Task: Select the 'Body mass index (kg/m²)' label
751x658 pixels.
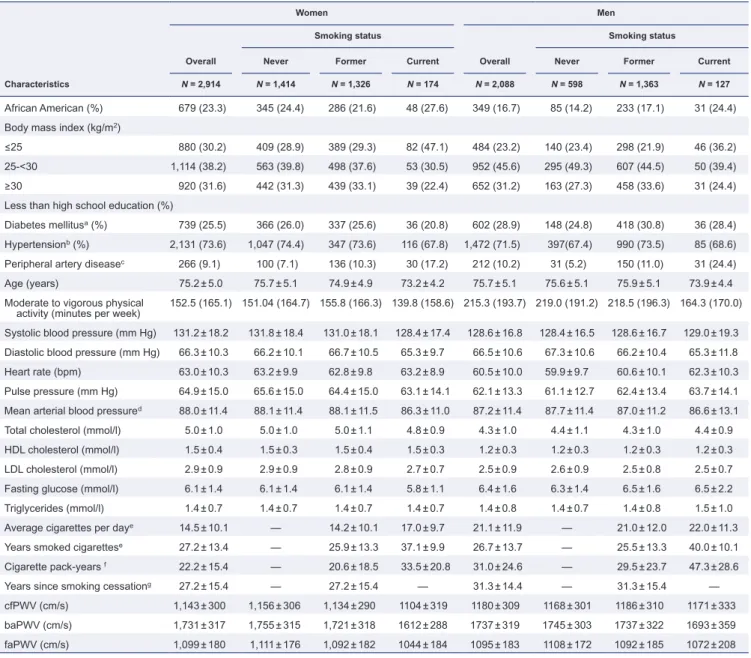Action: pos(62,128)
